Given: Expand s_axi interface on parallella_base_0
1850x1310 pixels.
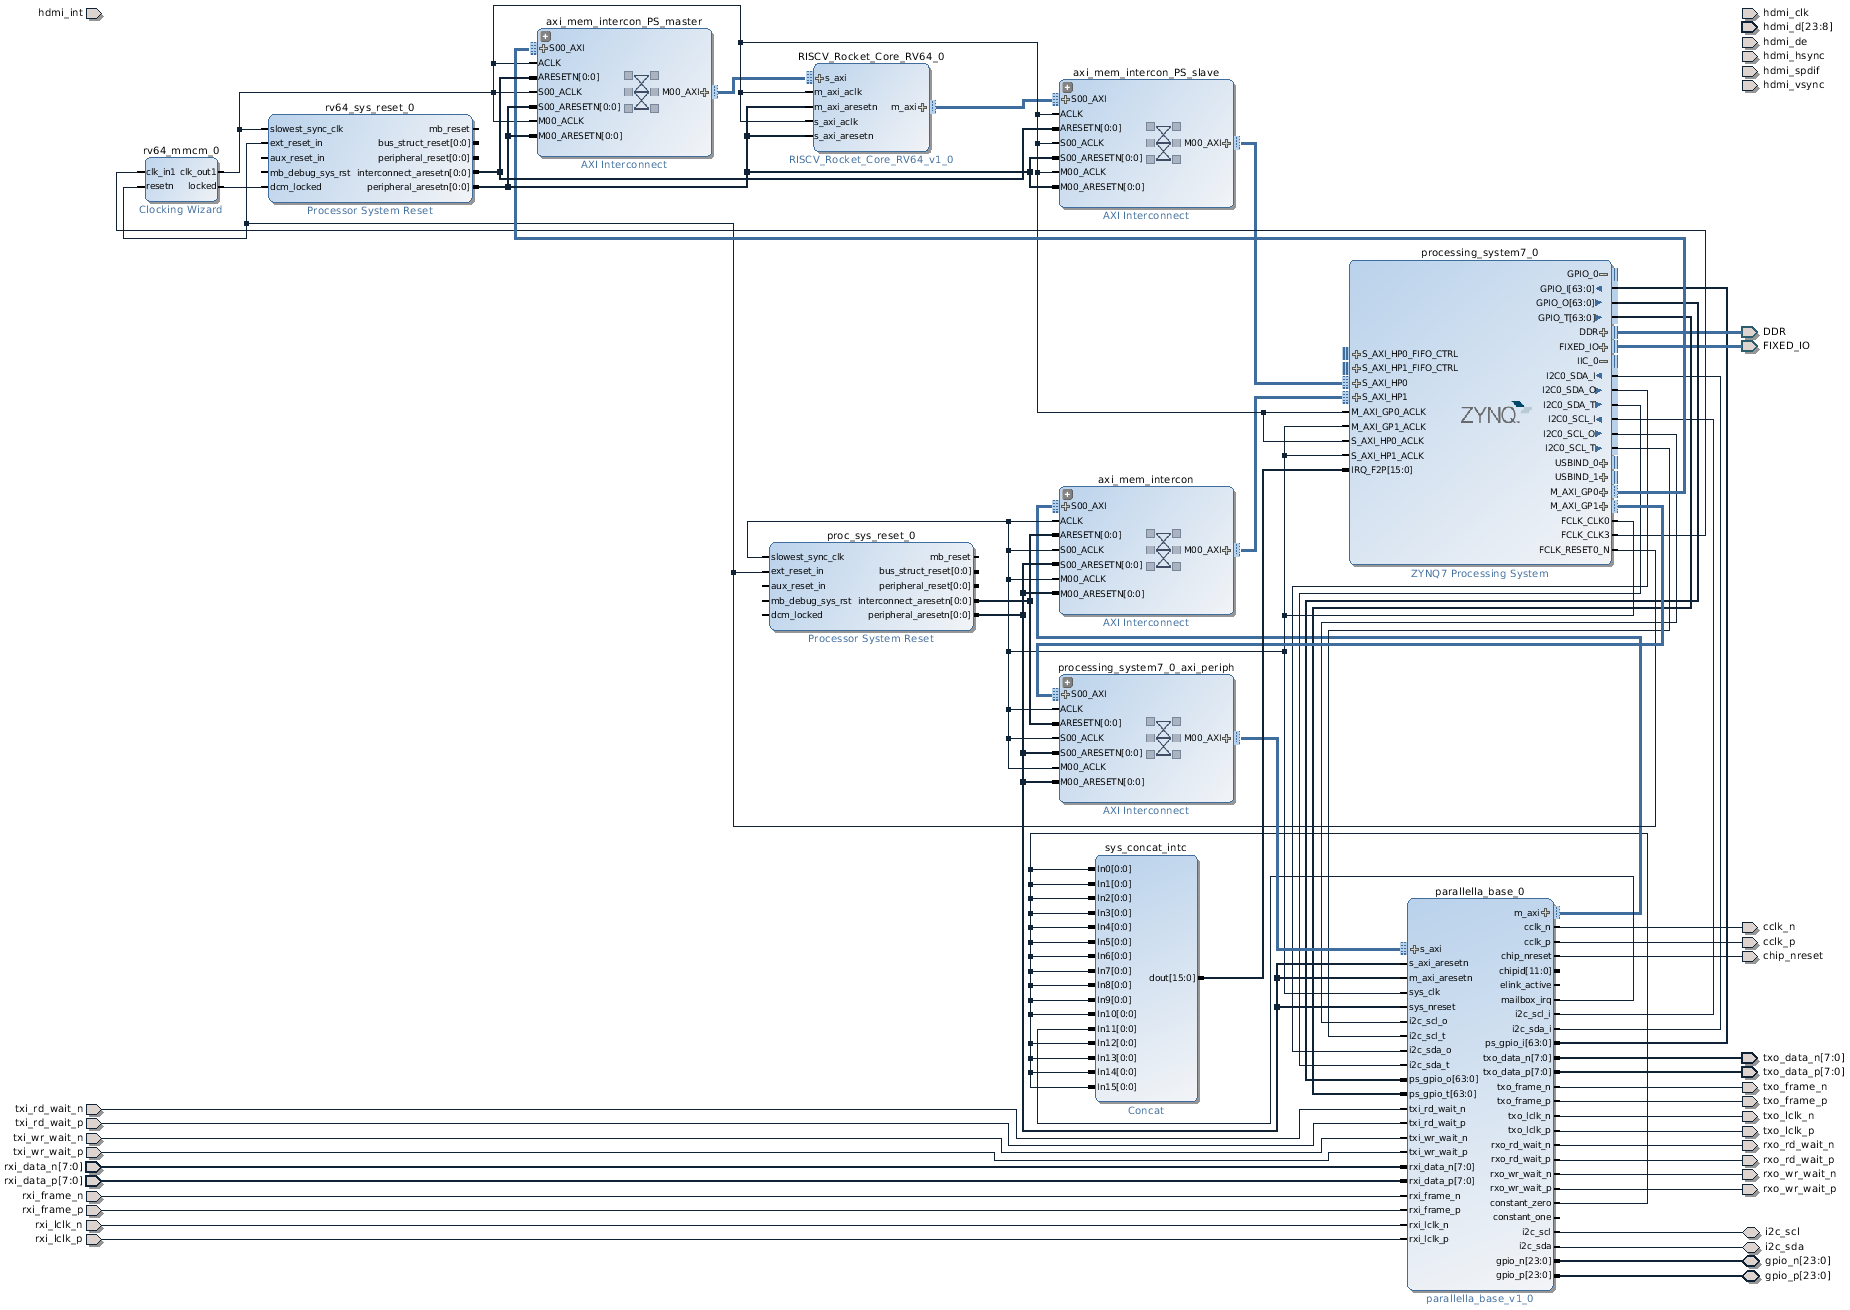Looking at the screenshot, I should [x=1414, y=949].
